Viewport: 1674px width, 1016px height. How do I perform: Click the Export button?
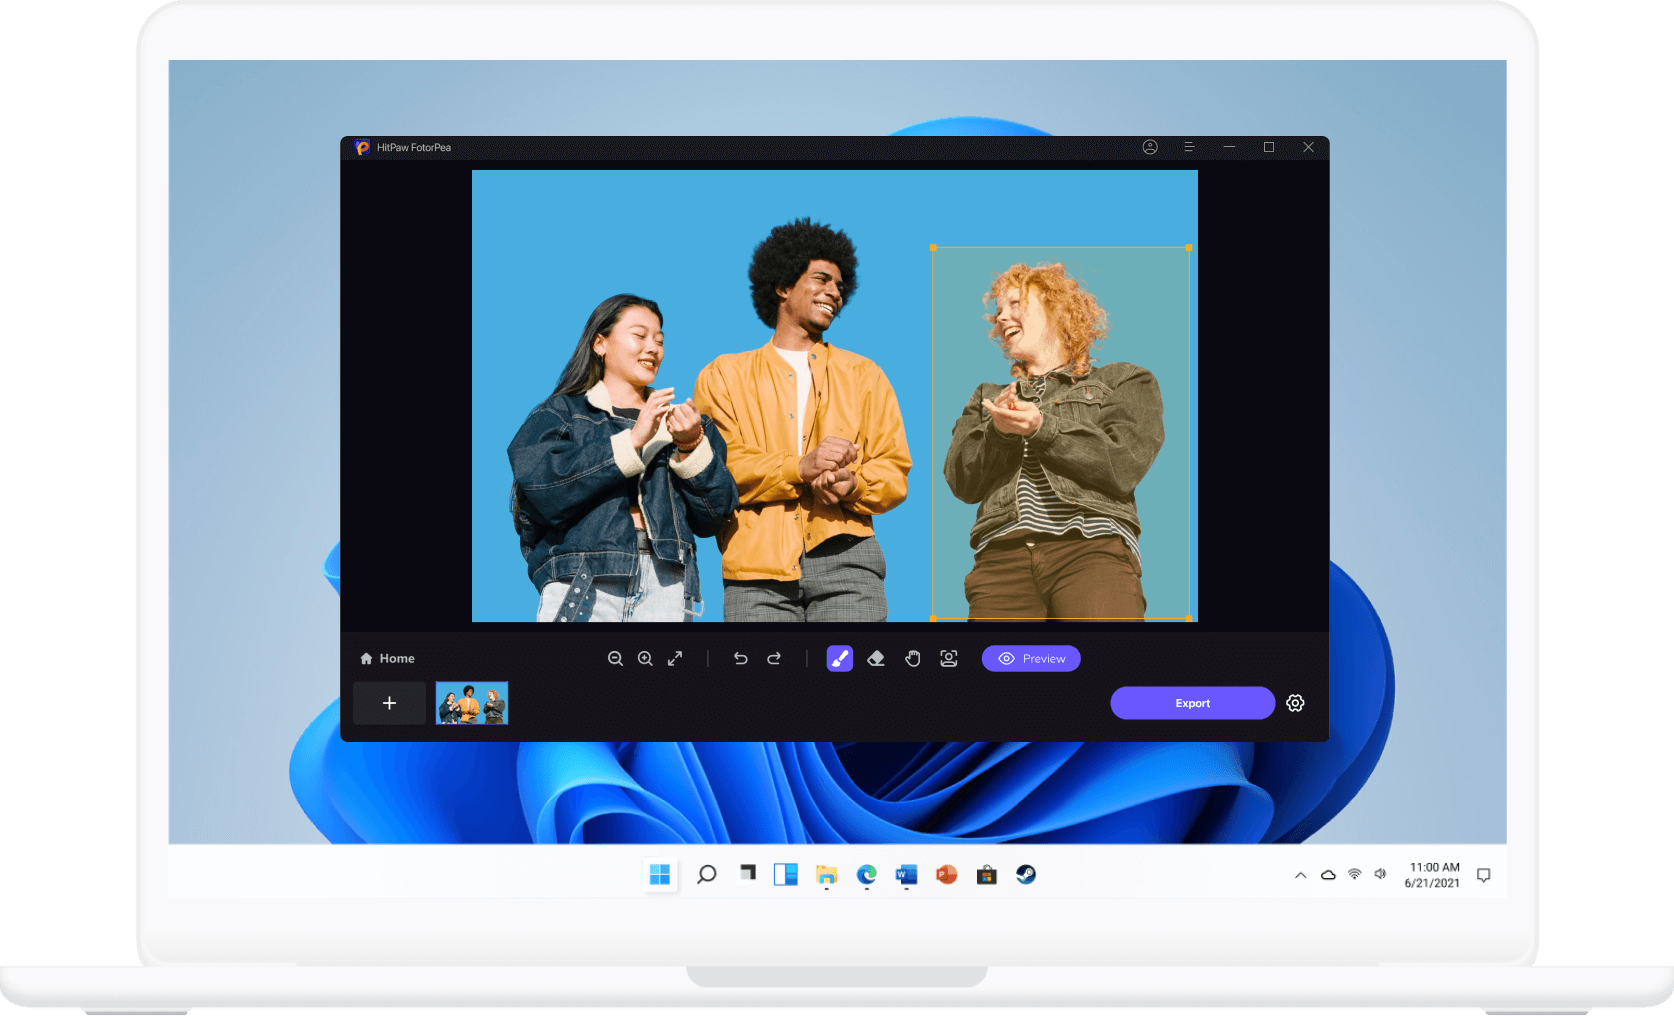coord(1192,703)
